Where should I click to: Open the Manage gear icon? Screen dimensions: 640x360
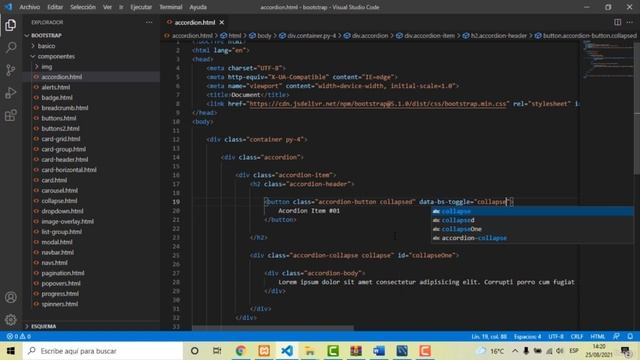[x=11, y=320]
